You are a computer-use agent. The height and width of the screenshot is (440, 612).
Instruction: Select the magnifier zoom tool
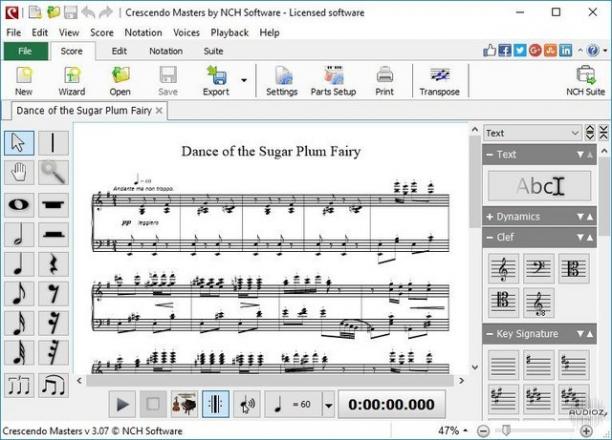[x=53, y=172]
